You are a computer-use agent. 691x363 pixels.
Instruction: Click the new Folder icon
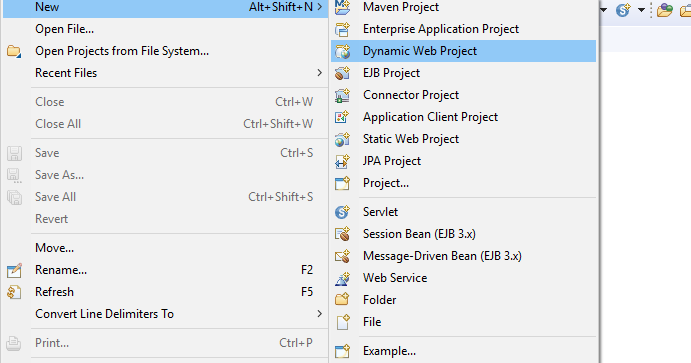coord(342,300)
